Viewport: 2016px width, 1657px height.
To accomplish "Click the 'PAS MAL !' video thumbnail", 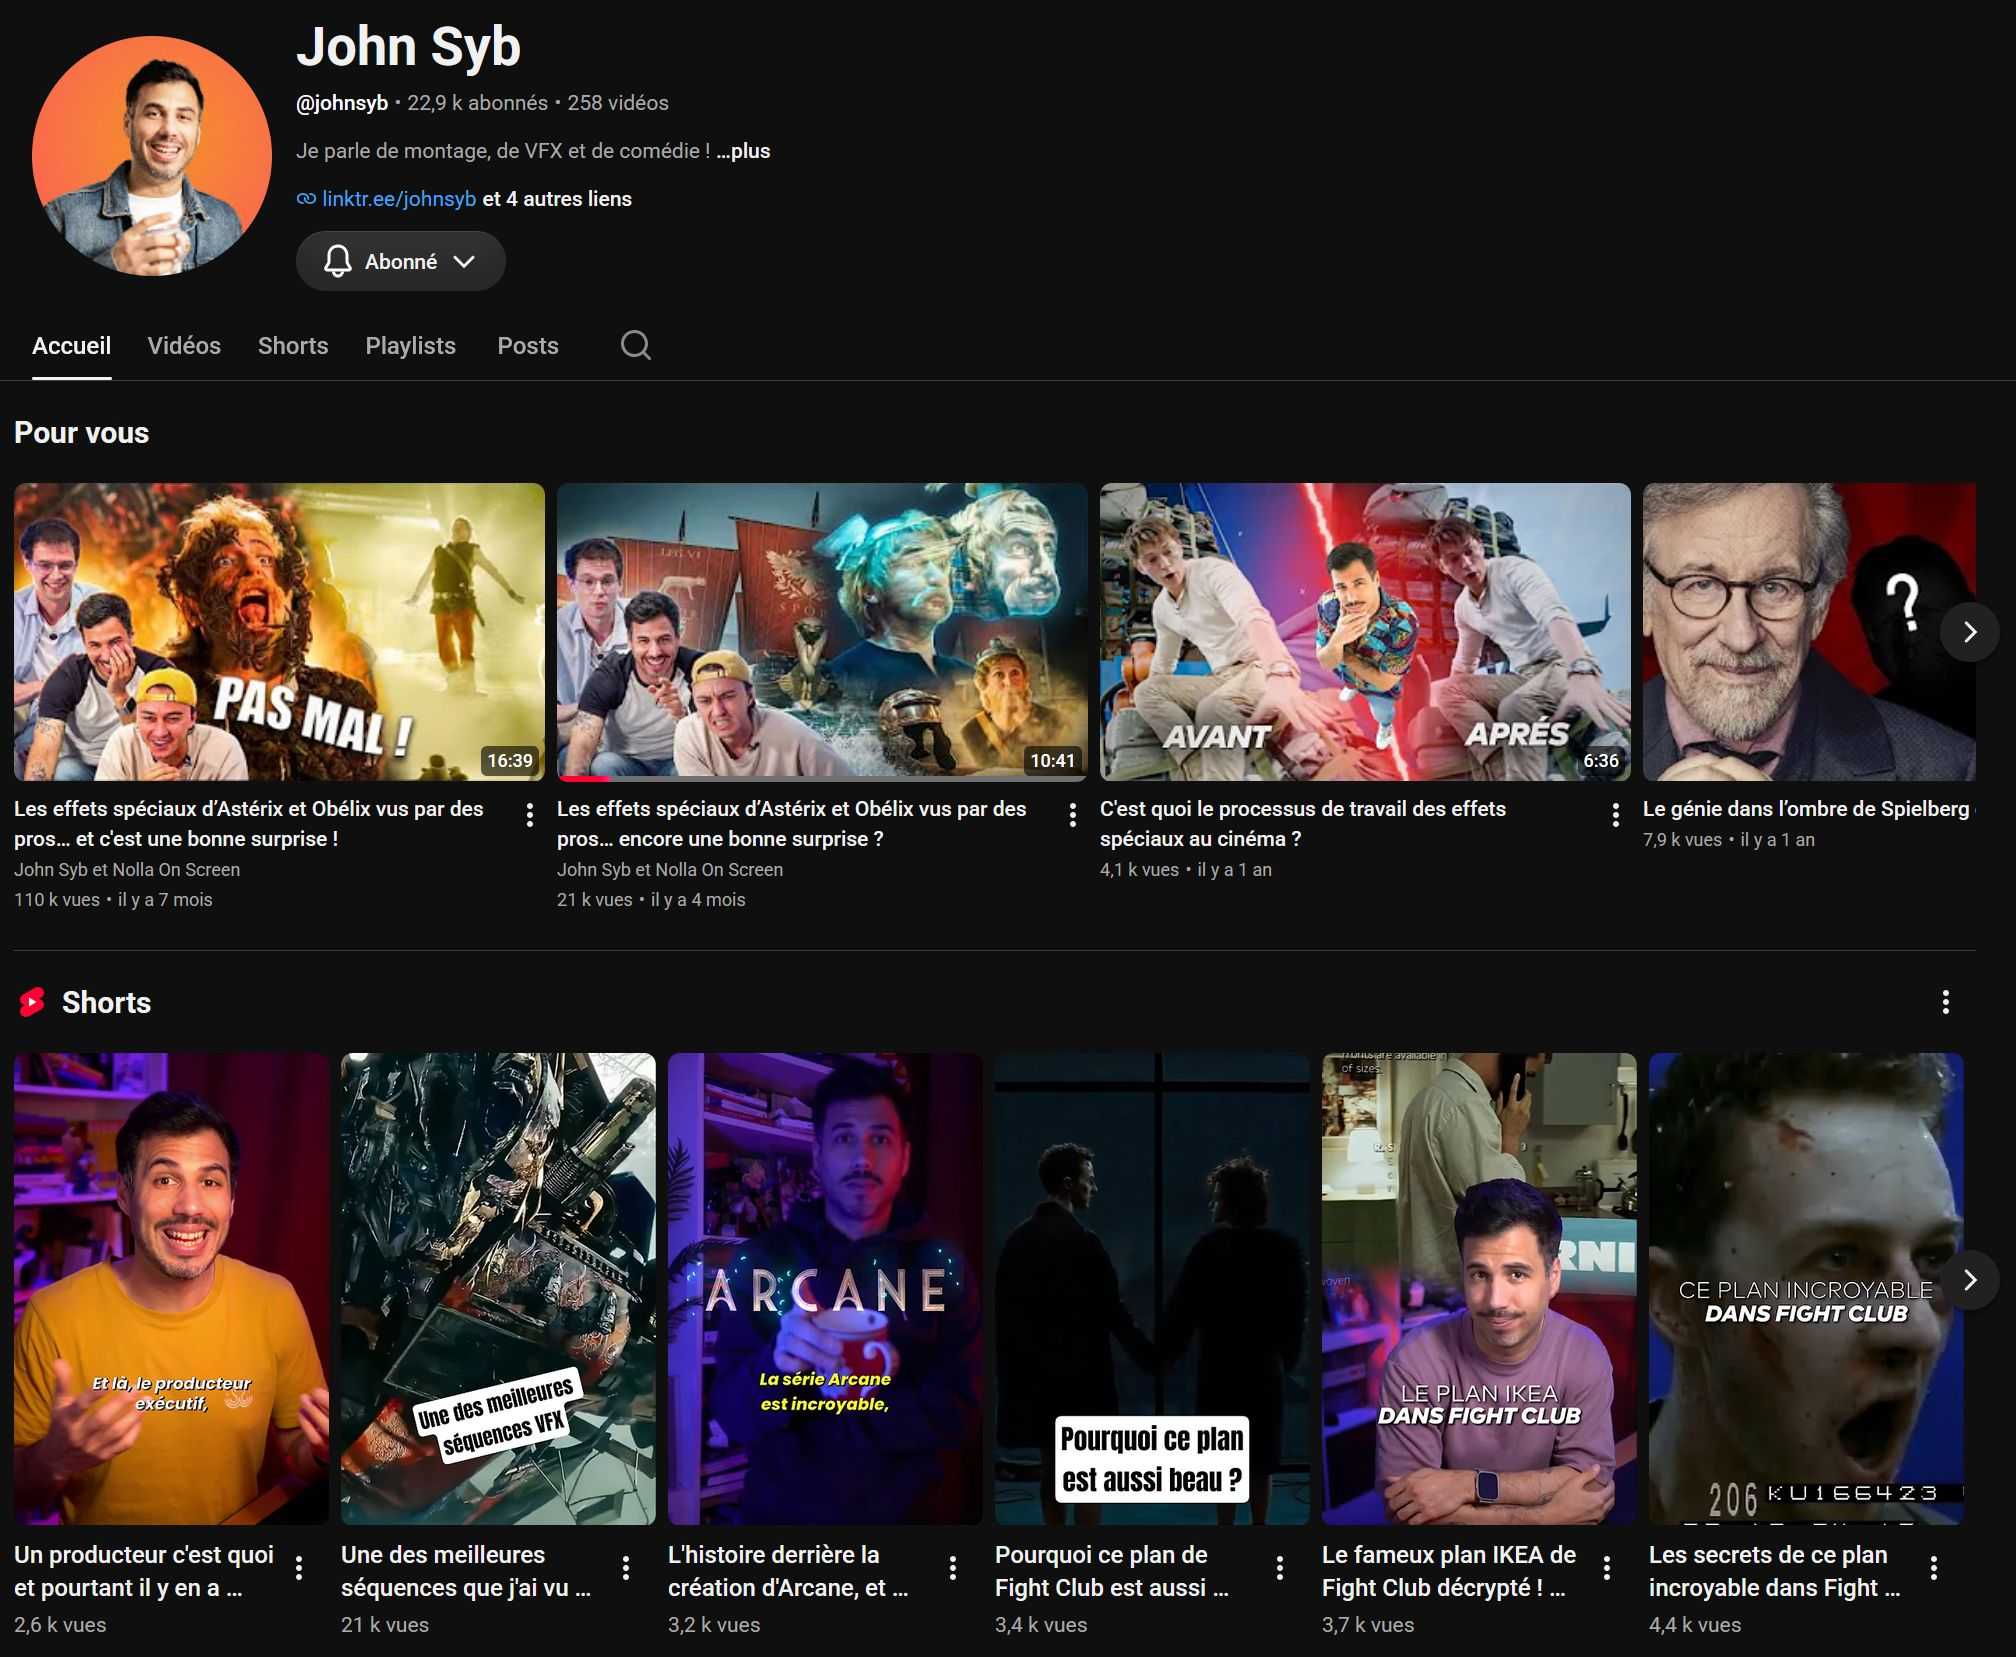I will [x=279, y=632].
